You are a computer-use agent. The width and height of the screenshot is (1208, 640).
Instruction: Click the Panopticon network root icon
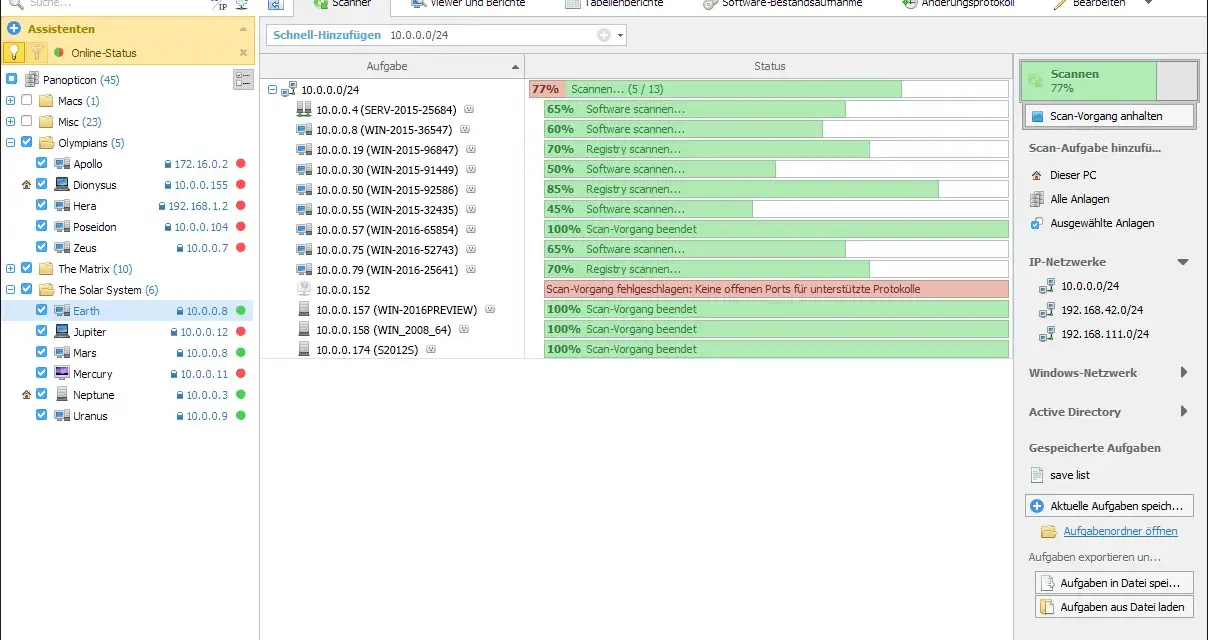(x=32, y=80)
